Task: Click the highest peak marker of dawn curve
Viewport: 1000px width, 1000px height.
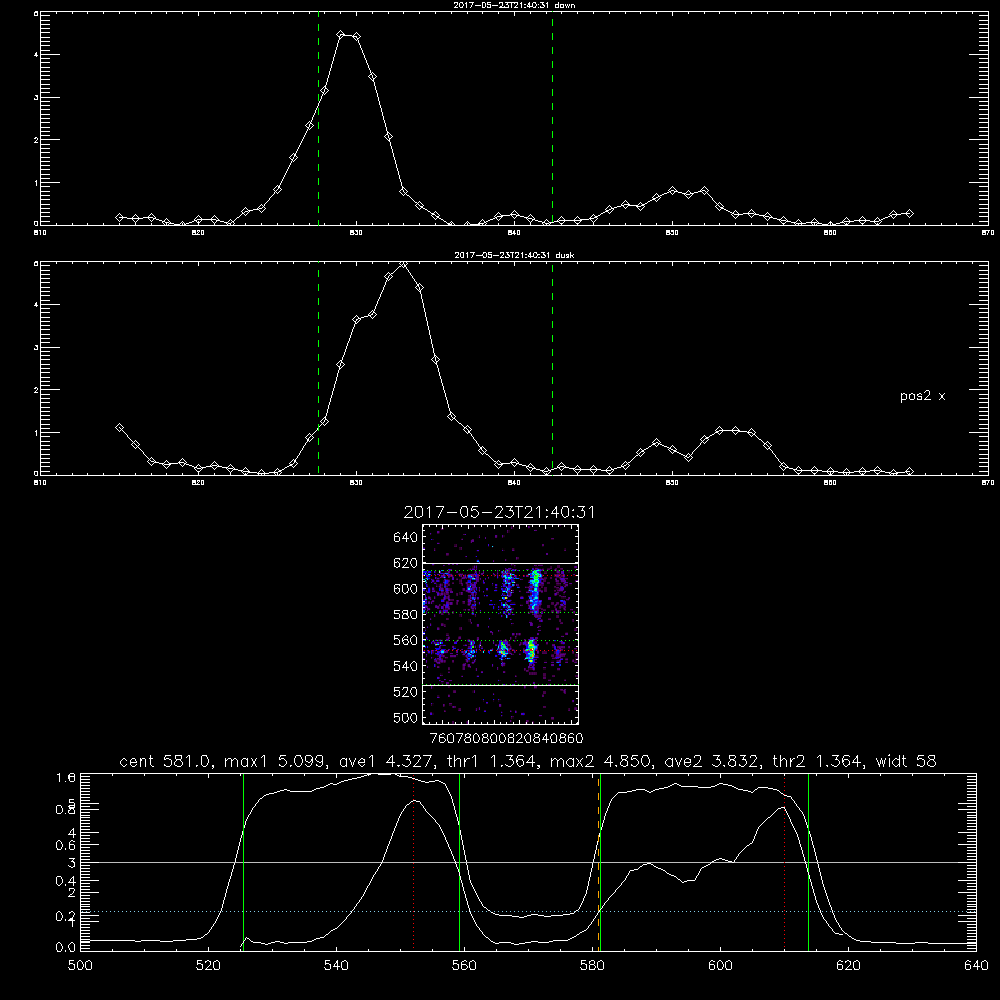Action: (341, 35)
